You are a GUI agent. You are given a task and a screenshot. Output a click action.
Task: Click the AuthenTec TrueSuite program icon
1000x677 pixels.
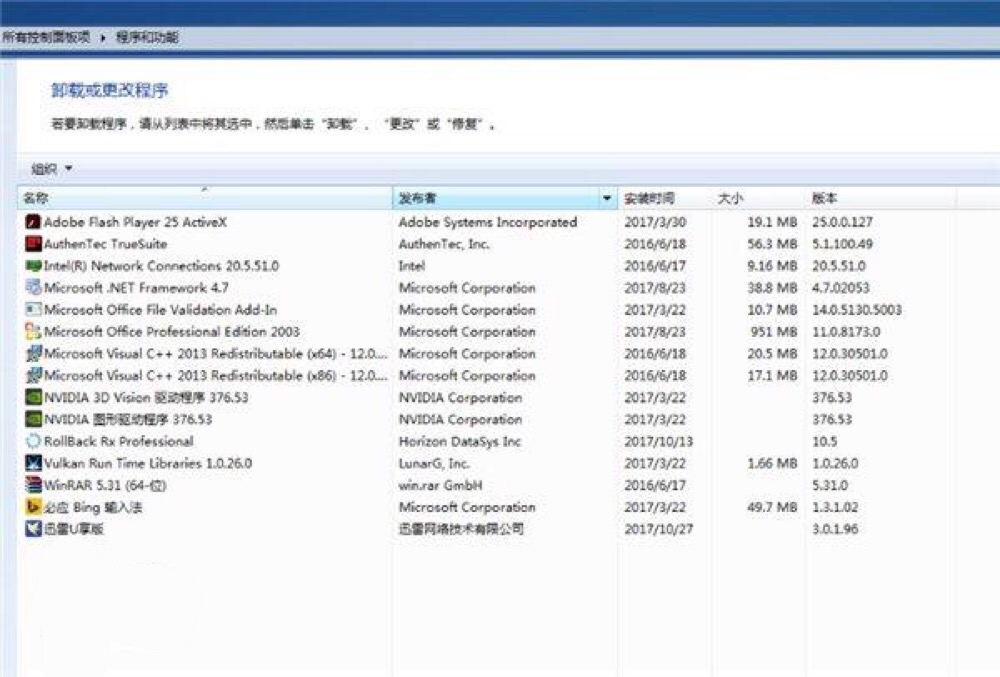pos(33,244)
